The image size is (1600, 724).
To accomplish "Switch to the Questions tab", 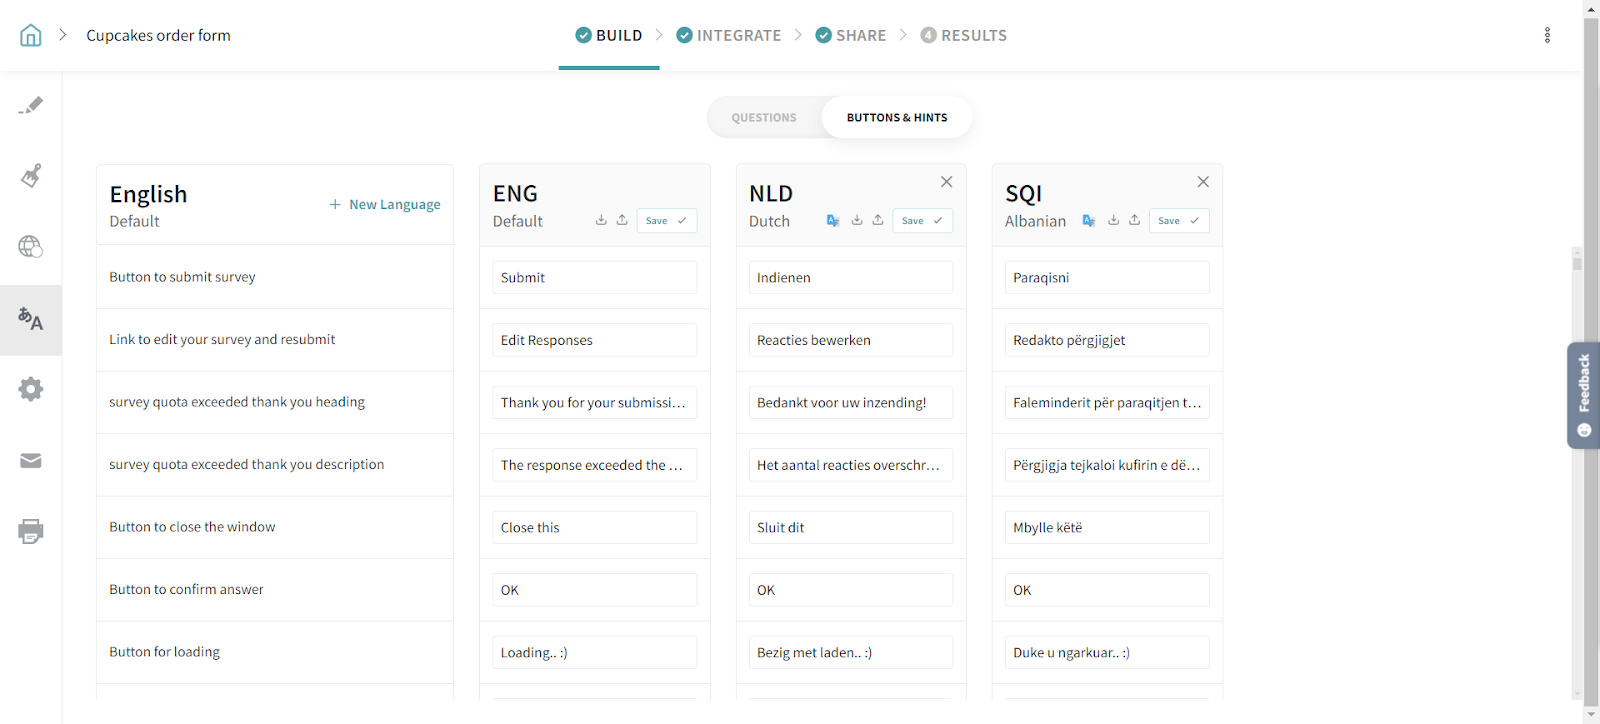I will (764, 118).
